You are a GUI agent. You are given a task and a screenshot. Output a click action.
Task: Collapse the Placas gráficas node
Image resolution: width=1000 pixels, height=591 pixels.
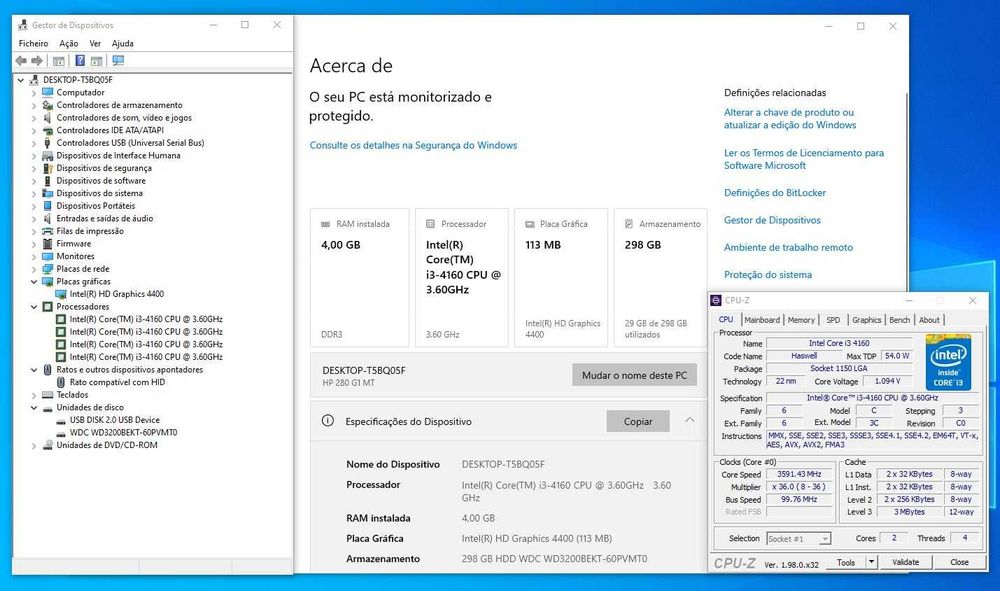pos(34,282)
